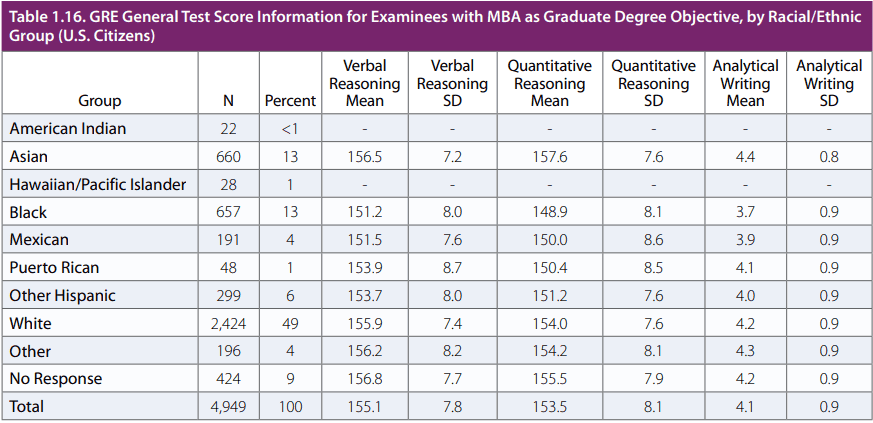Image resolution: width=873 pixels, height=423 pixels.
Task: Select Asian Analytical Writing SD 0.8
Action: point(828,157)
